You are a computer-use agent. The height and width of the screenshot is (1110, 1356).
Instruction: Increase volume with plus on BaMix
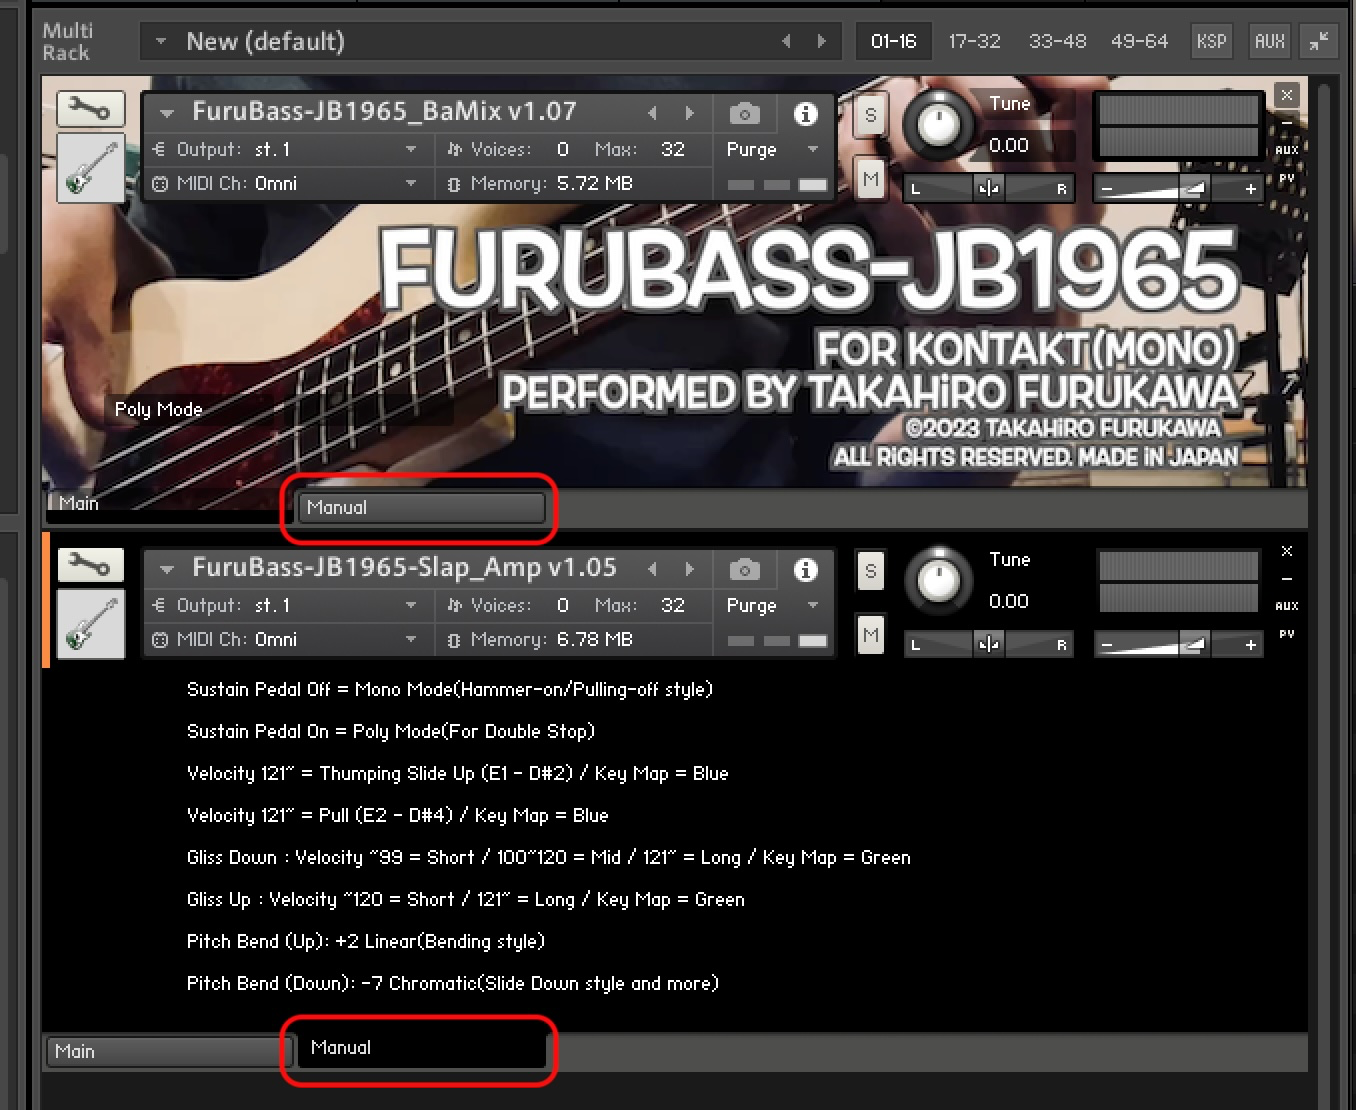1250,188
